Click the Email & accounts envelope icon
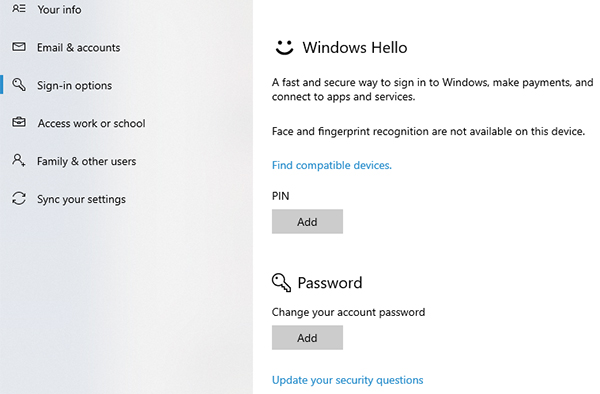The height and width of the screenshot is (394, 600). pos(19,47)
